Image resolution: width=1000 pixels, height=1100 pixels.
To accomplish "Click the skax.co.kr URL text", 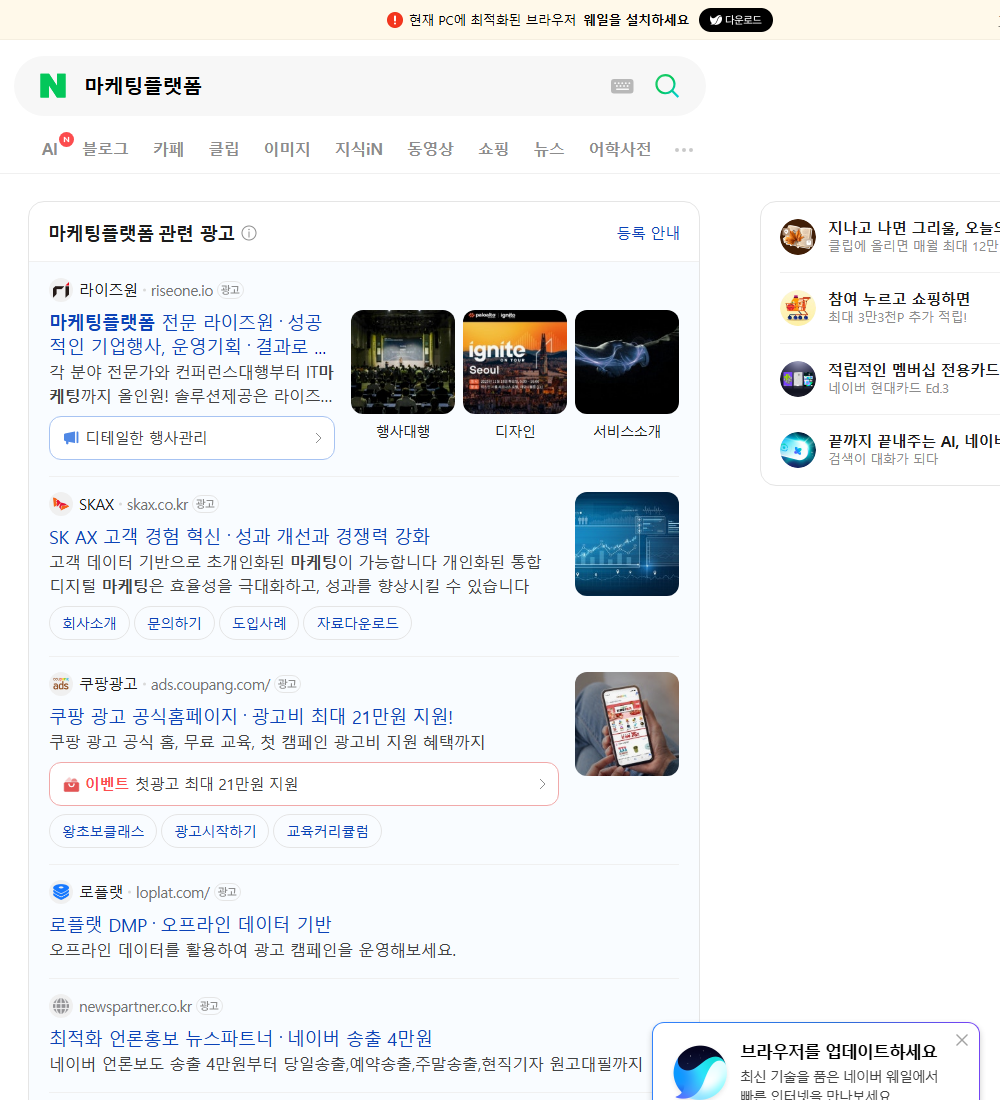I will point(157,504).
